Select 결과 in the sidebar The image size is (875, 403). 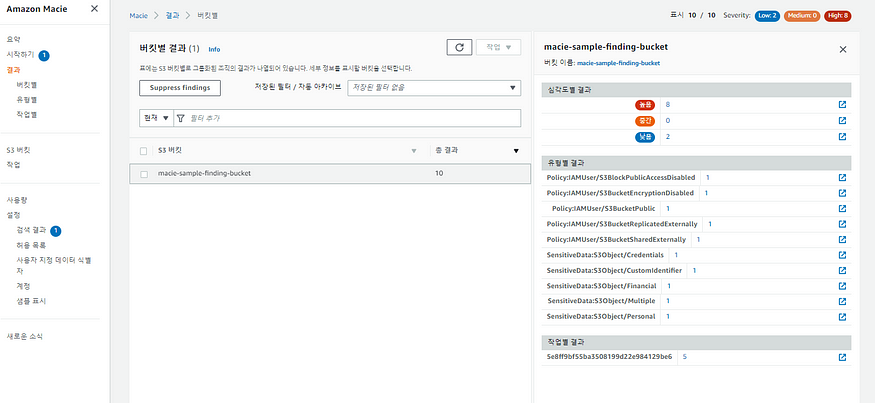pyautogui.click(x=13, y=70)
